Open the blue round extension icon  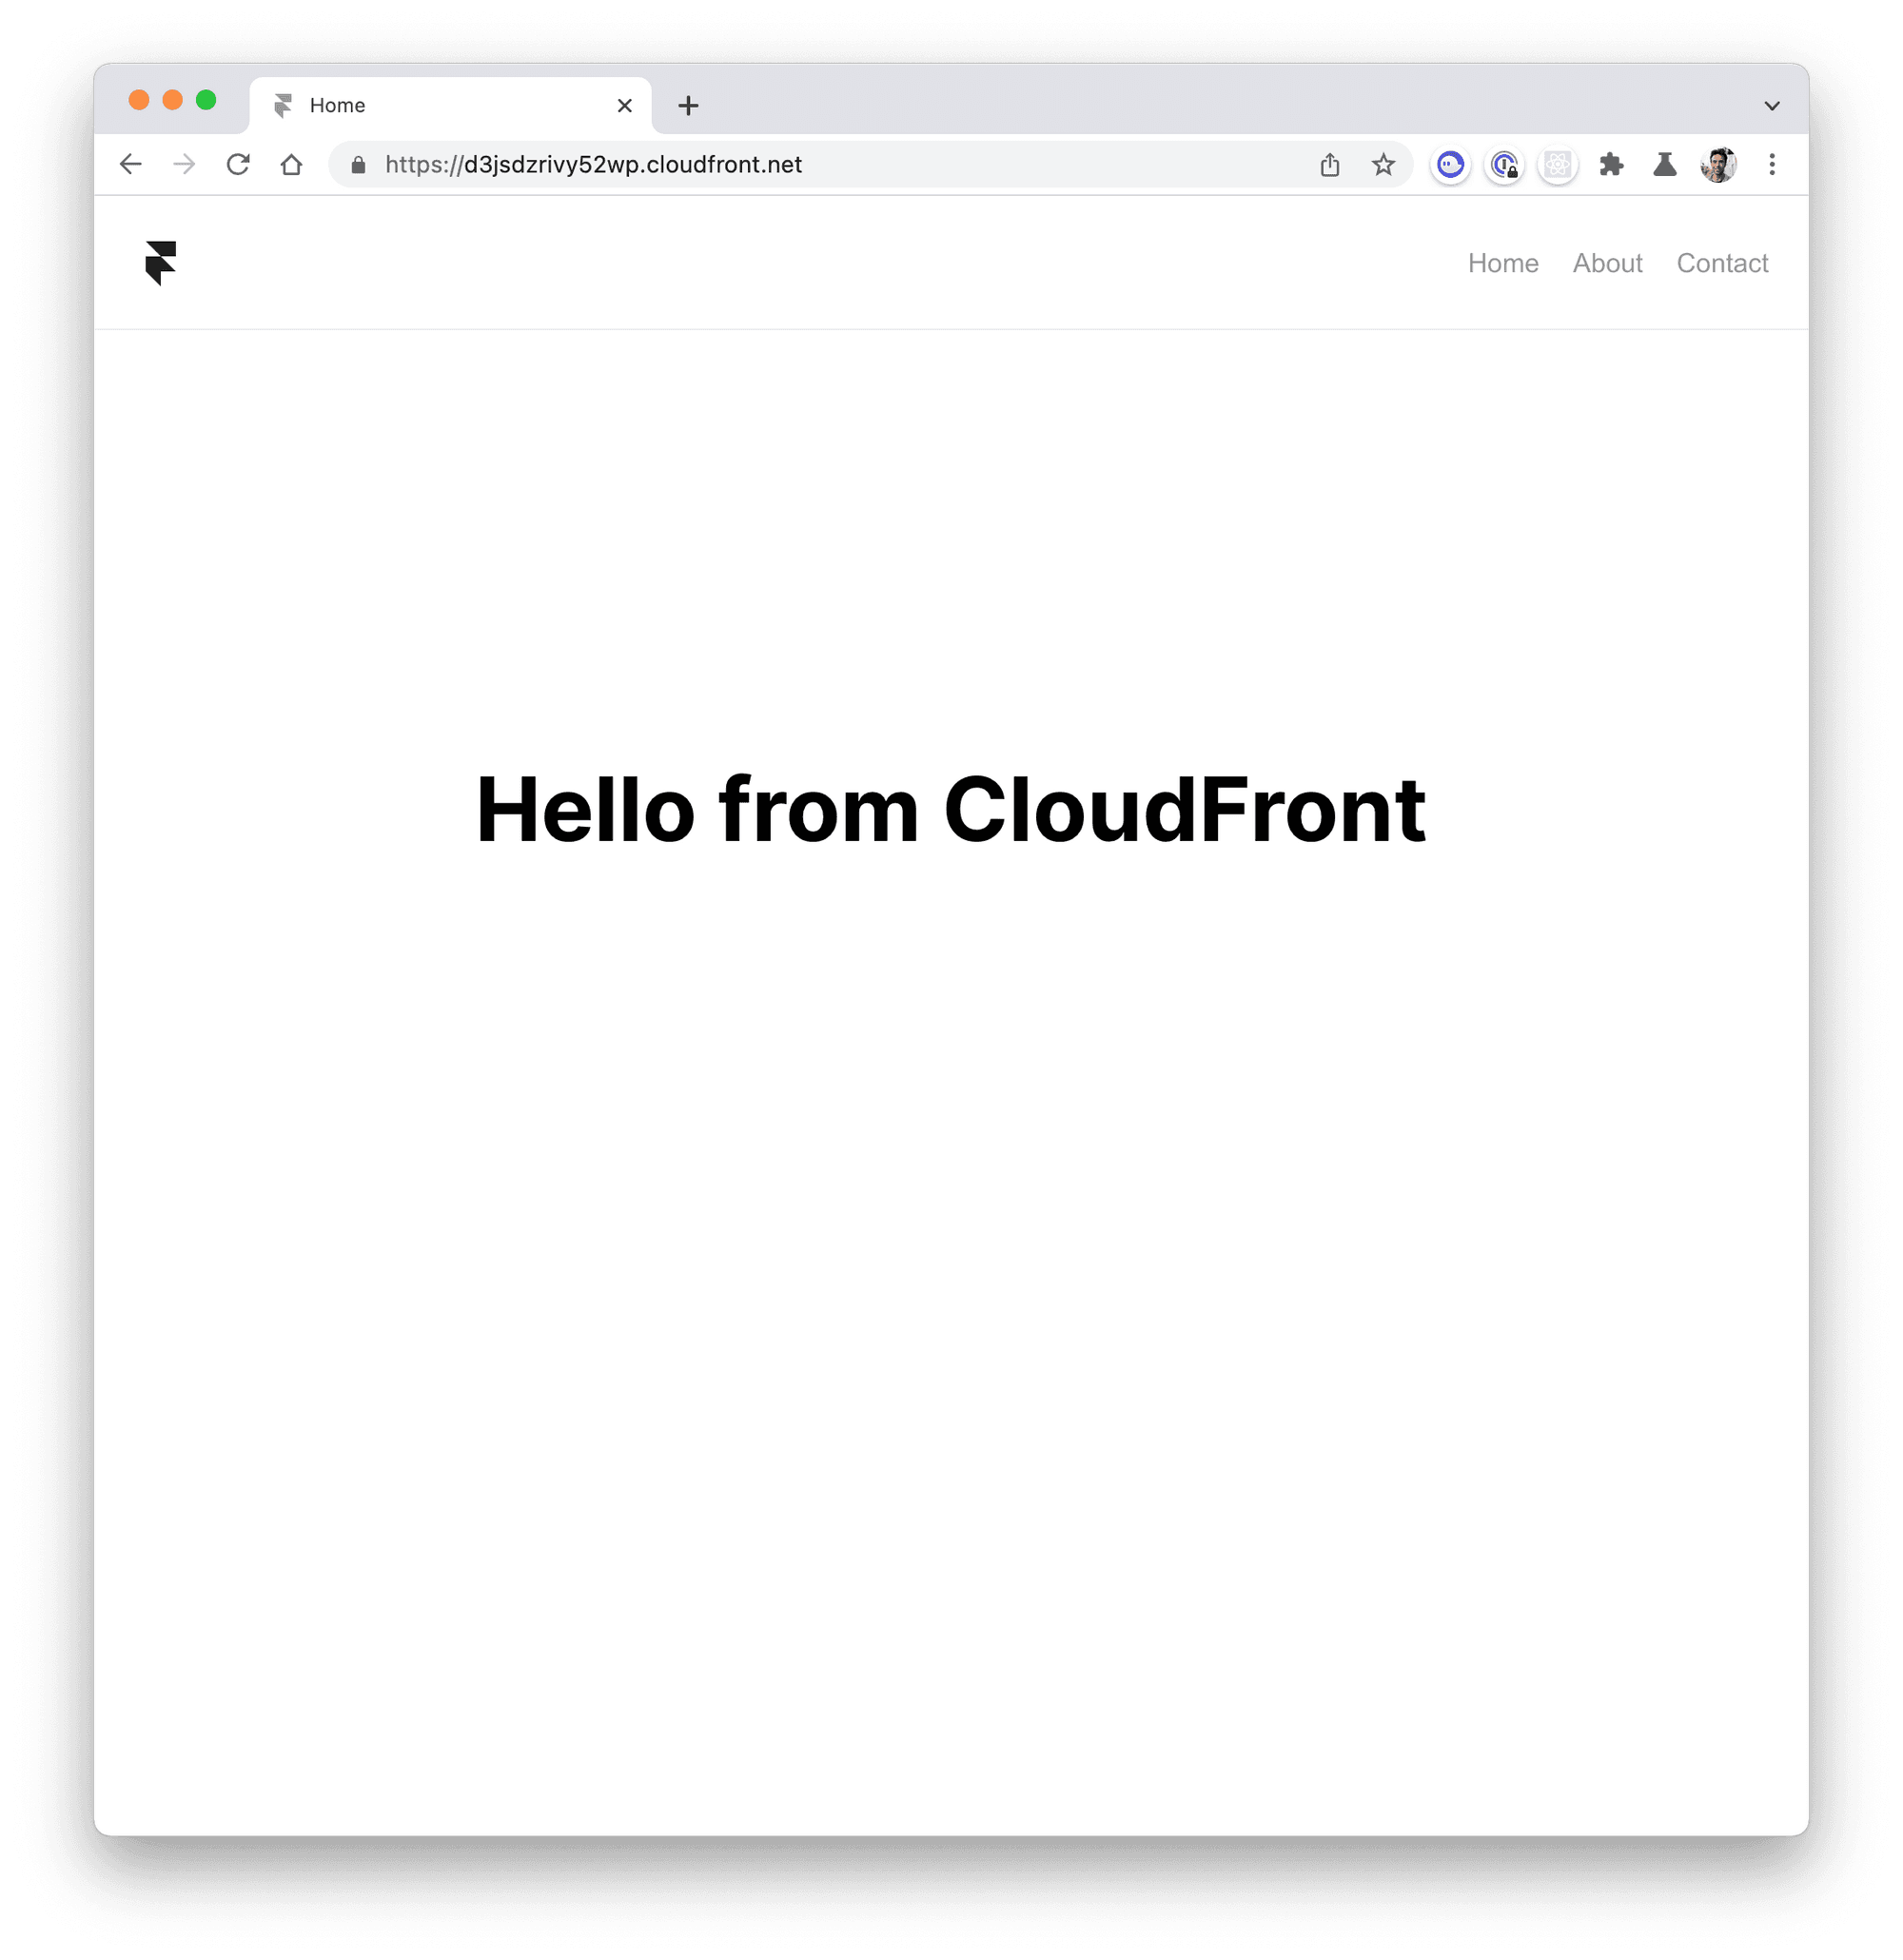pyautogui.click(x=1451, y=164)
